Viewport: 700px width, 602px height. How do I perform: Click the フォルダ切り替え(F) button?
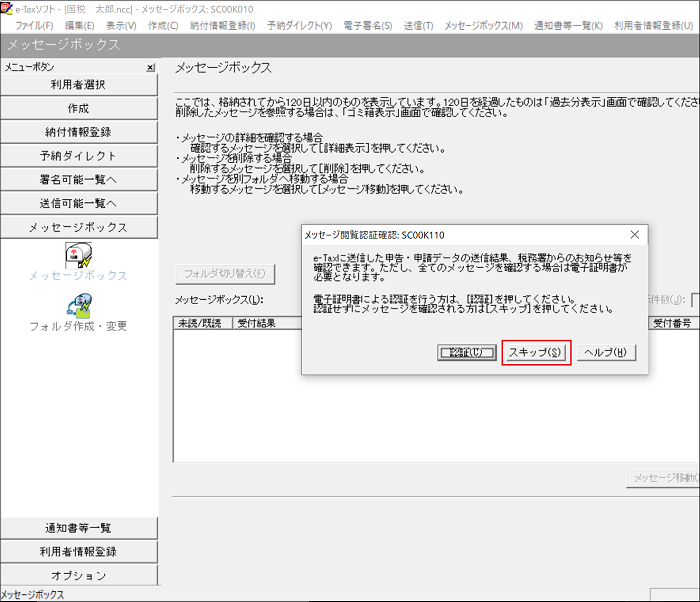click(x=225, y=274)
